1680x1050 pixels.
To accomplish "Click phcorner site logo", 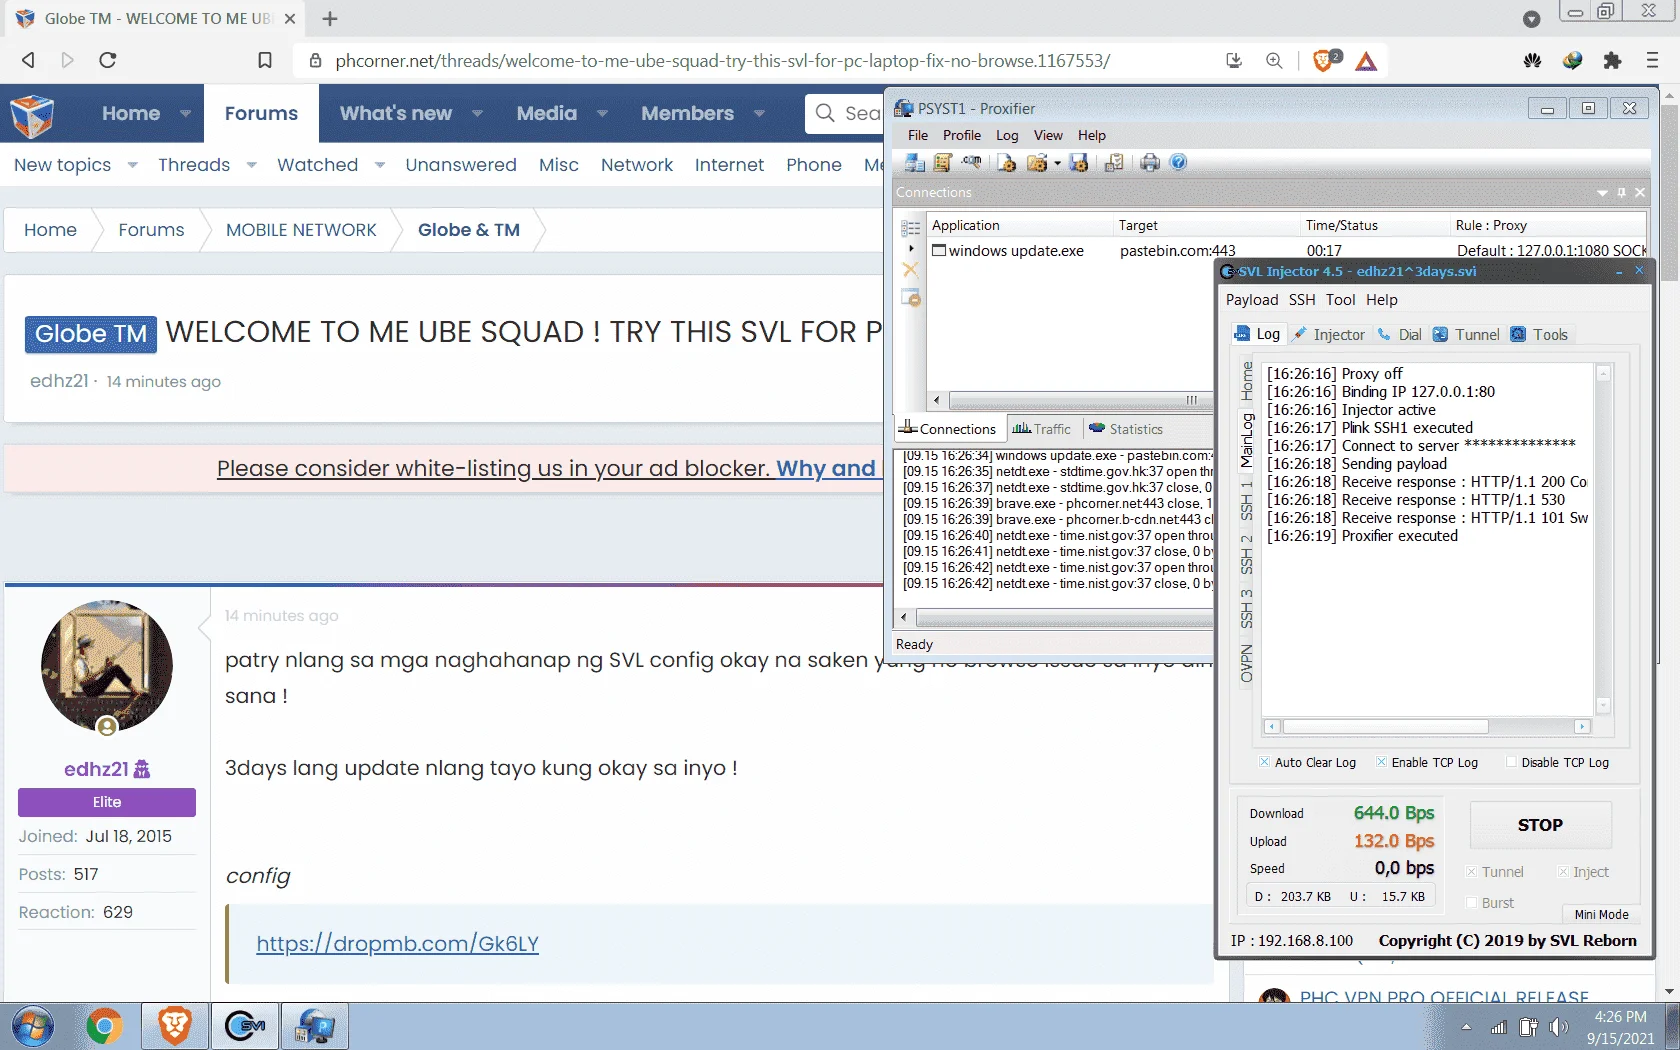I will 32,115.
